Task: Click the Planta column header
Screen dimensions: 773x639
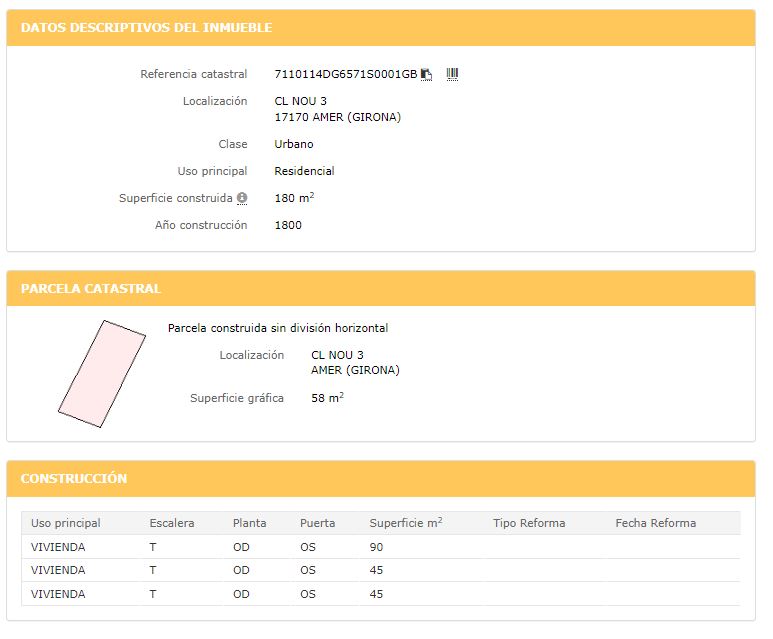Action: (x=249, y=523)
